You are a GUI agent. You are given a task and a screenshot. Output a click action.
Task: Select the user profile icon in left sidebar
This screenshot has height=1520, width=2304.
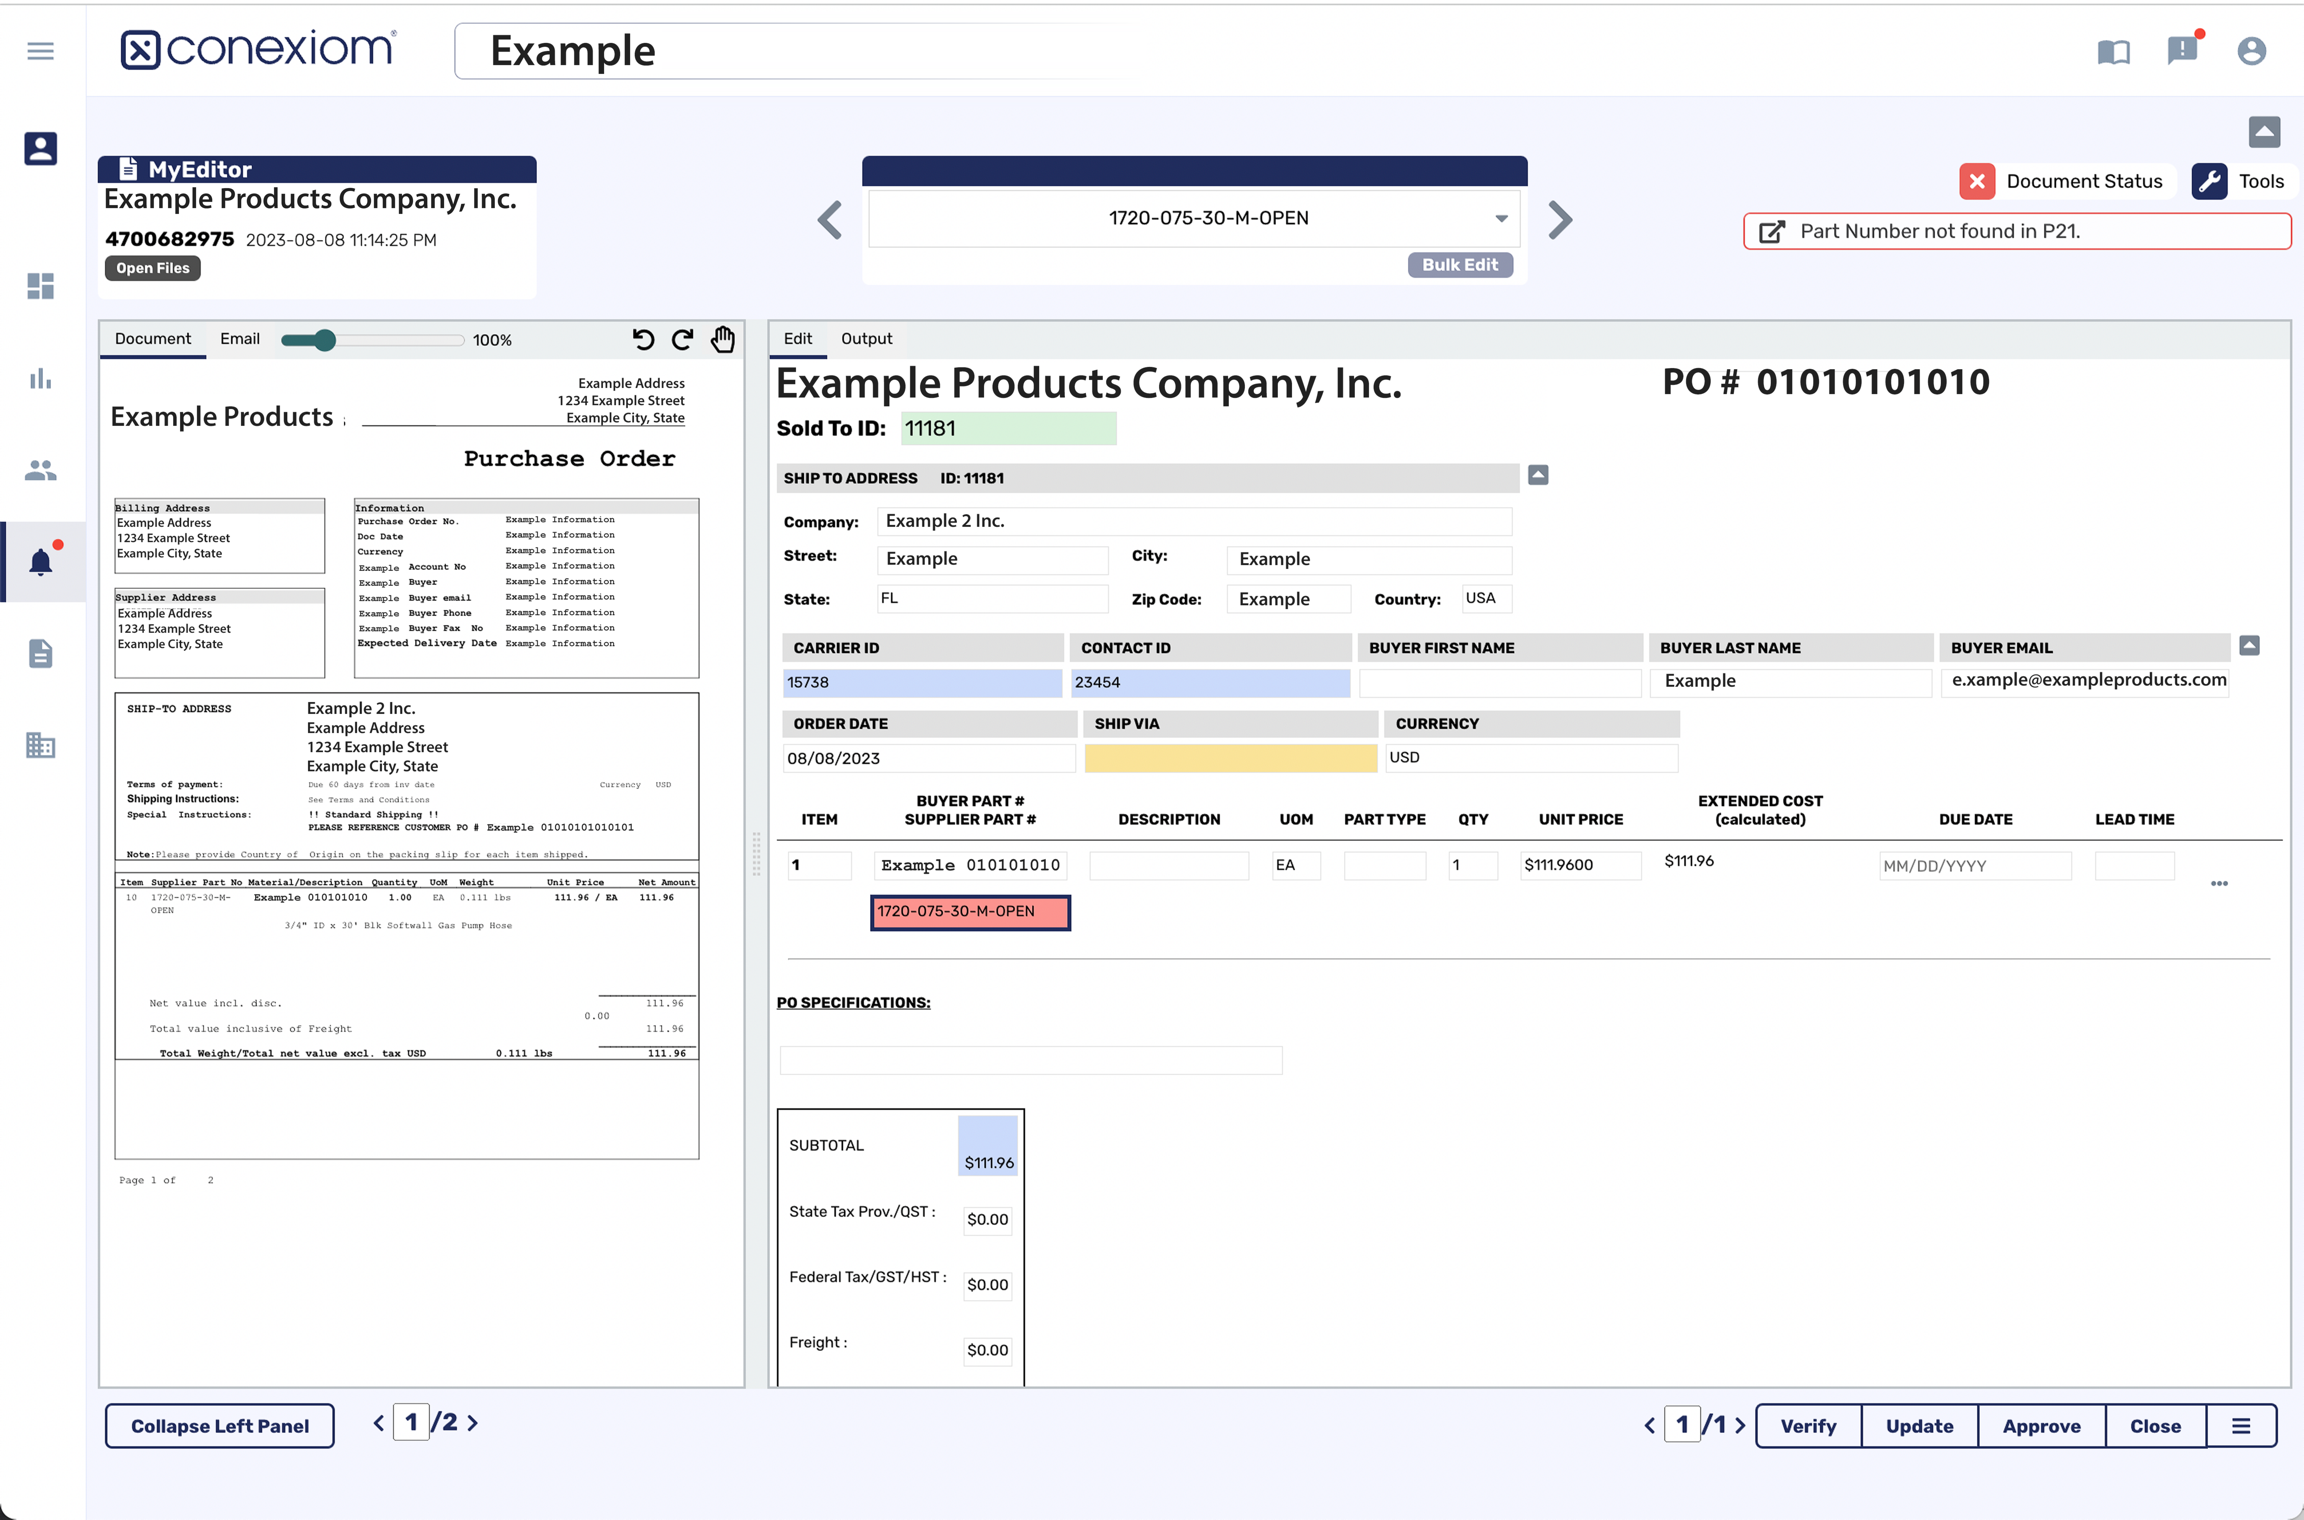(x=40, y=148)
